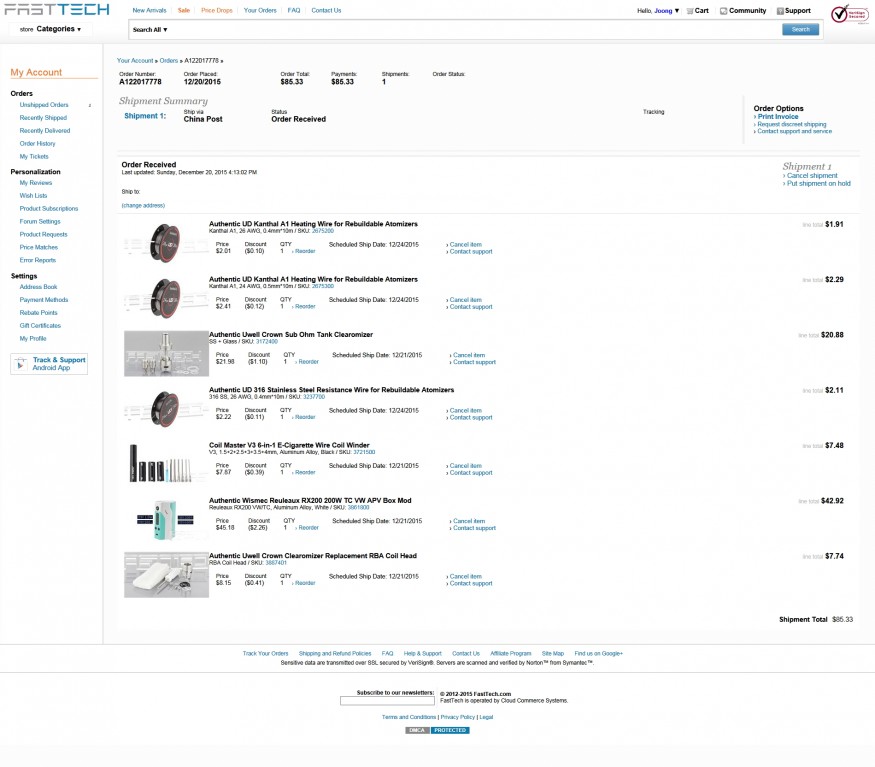875x767 pixels.
Task: Click the change address link
Action: 143,205
